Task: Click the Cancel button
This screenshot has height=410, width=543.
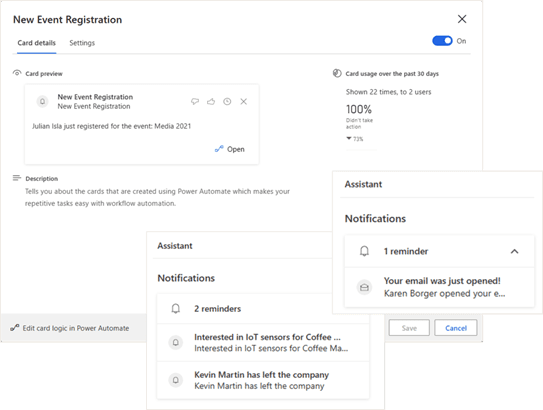Action: pos(456,328)
